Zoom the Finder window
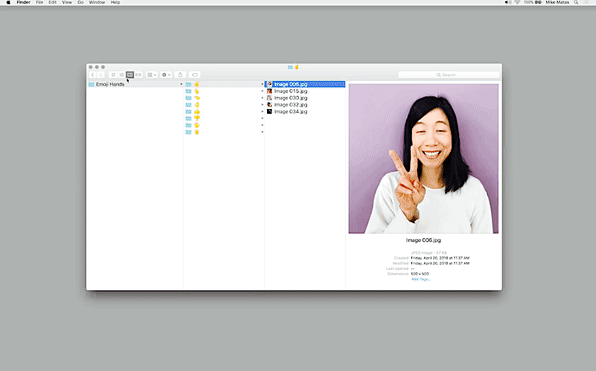 [103, 67]
